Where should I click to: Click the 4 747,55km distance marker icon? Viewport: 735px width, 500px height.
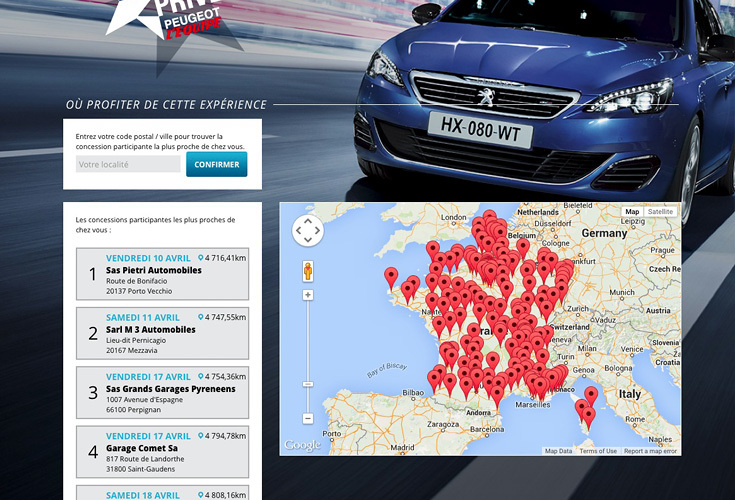pyautogui.click(x=201, y=317)
